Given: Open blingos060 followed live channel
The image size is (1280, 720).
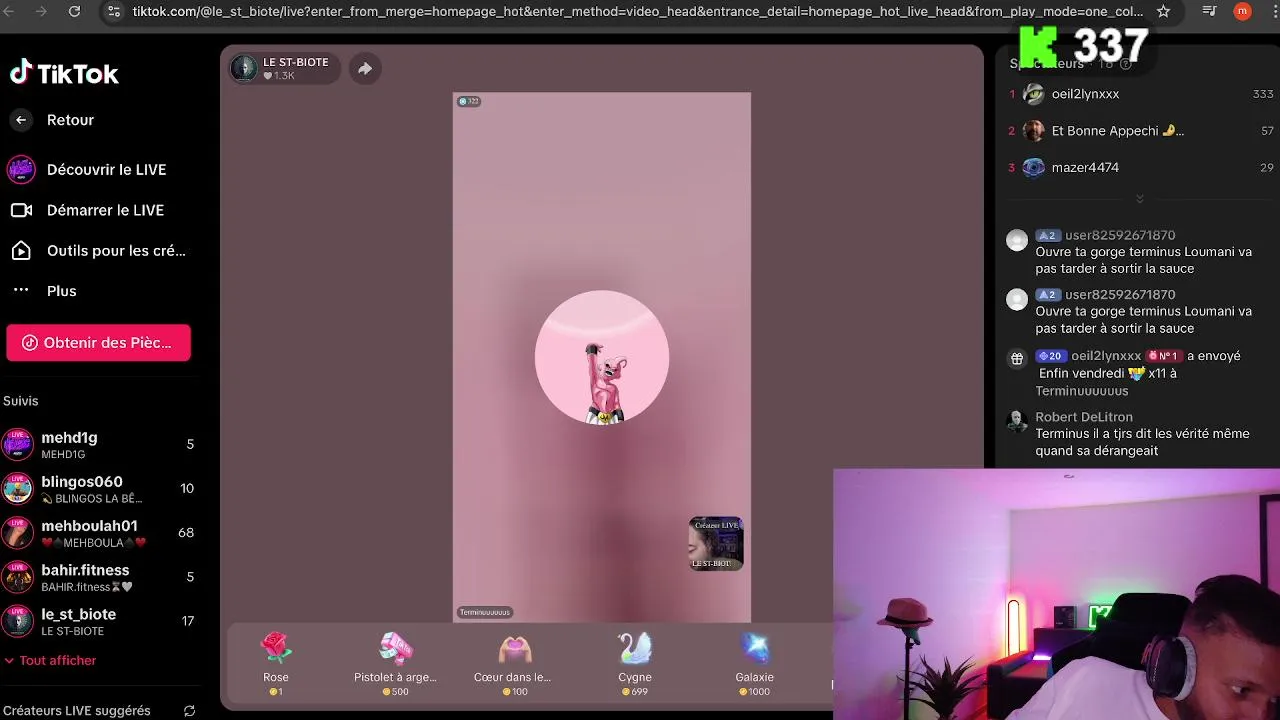Looking at the screenshot, I should click(98, 488).
